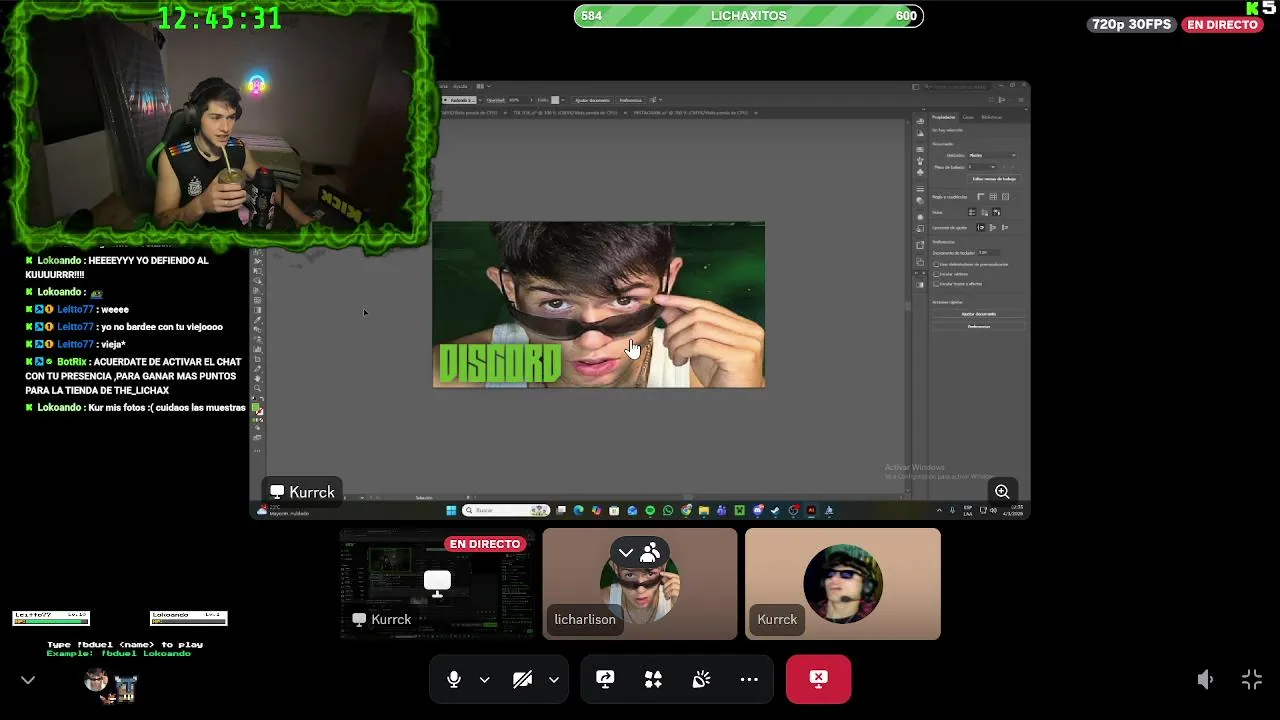Open the activities launcher icon
The height and width of the screenshot is (720, 1280).
point(653,679)
